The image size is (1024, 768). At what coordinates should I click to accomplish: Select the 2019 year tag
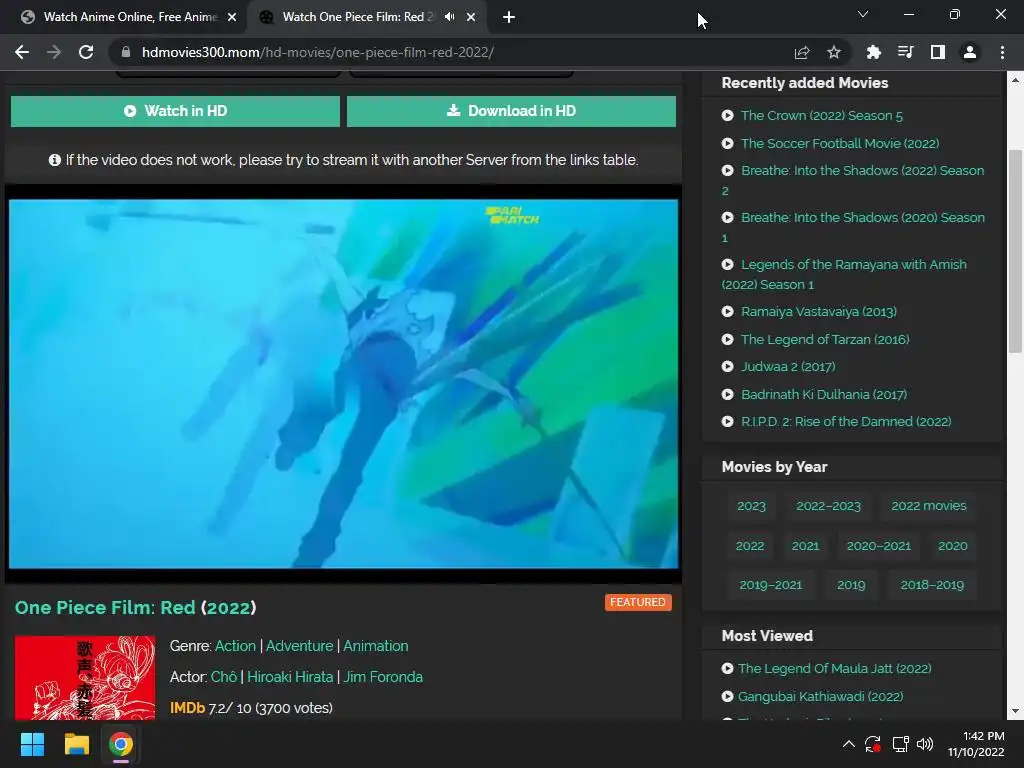[x=851, y=585]
